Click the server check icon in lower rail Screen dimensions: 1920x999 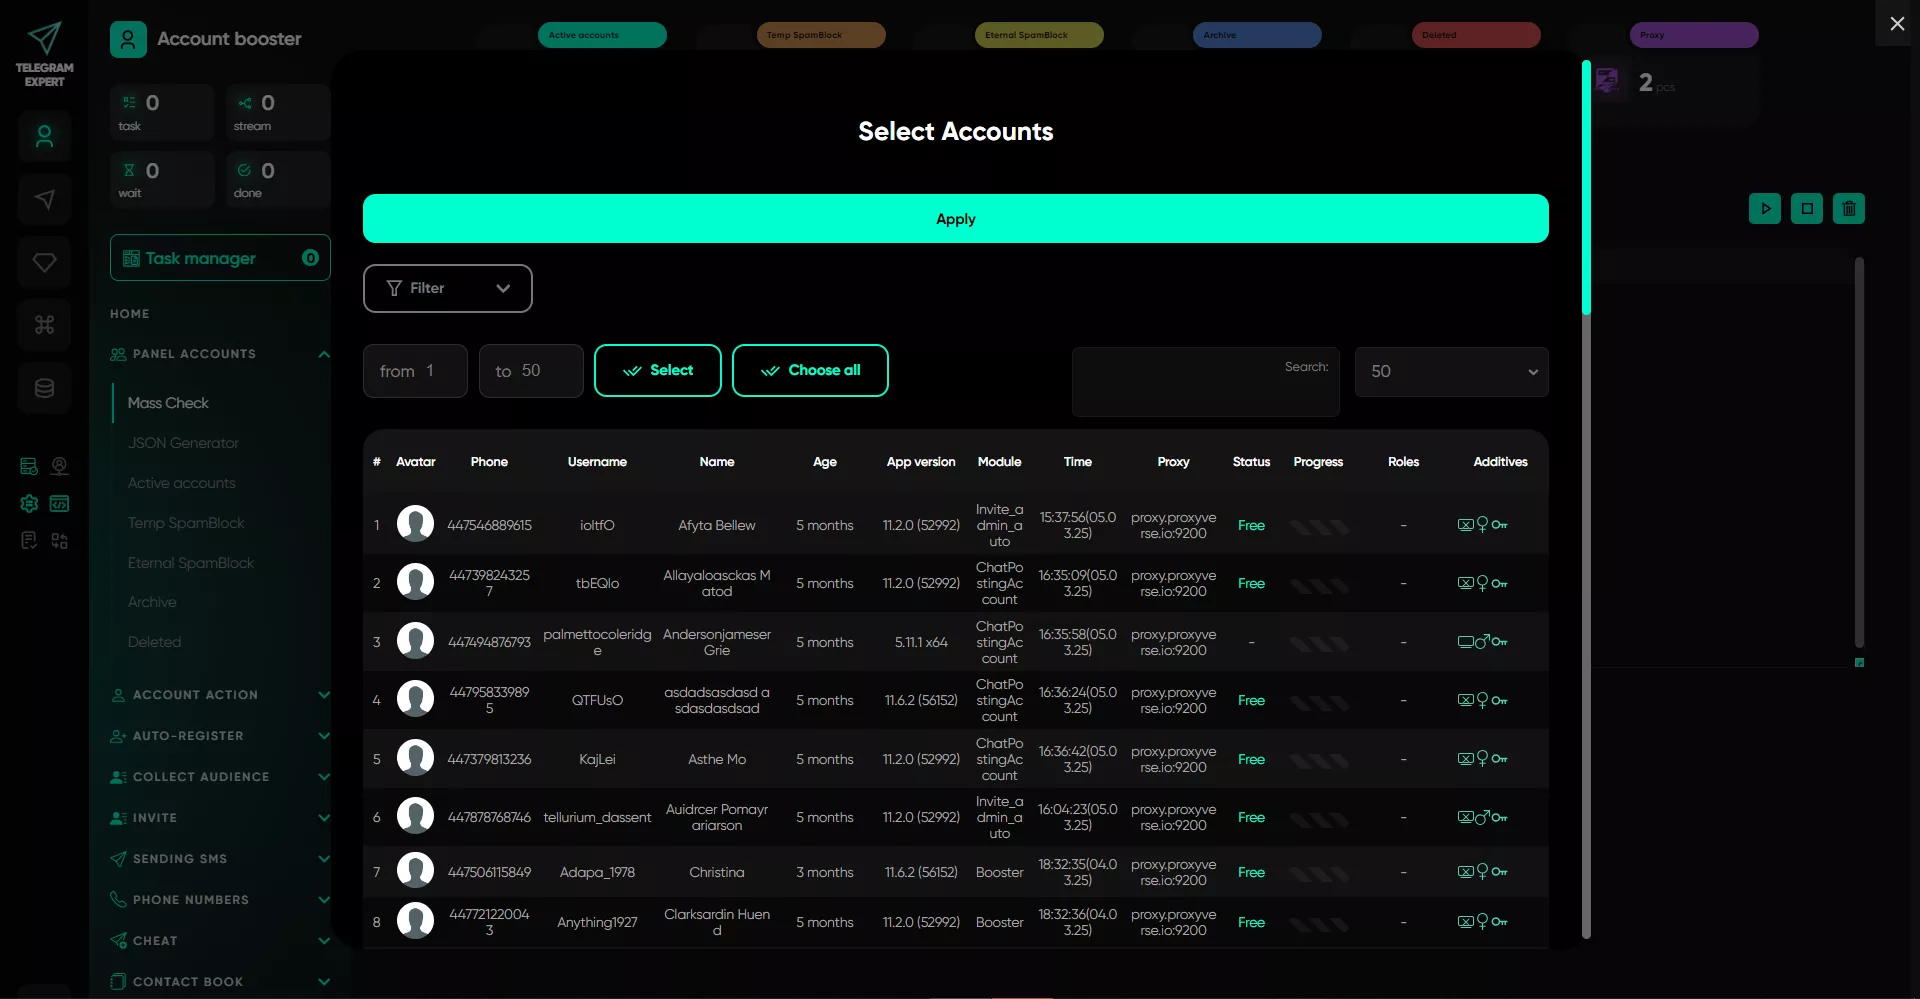coord(29,466)
